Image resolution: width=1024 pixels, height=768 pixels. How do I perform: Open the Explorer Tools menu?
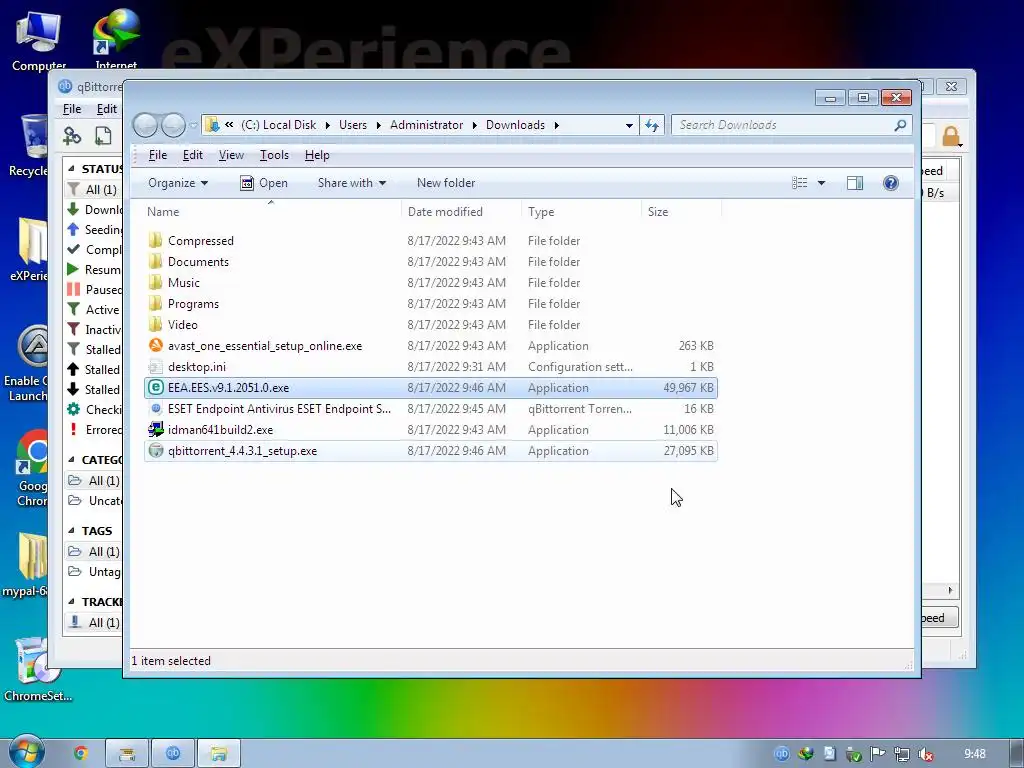274,155
